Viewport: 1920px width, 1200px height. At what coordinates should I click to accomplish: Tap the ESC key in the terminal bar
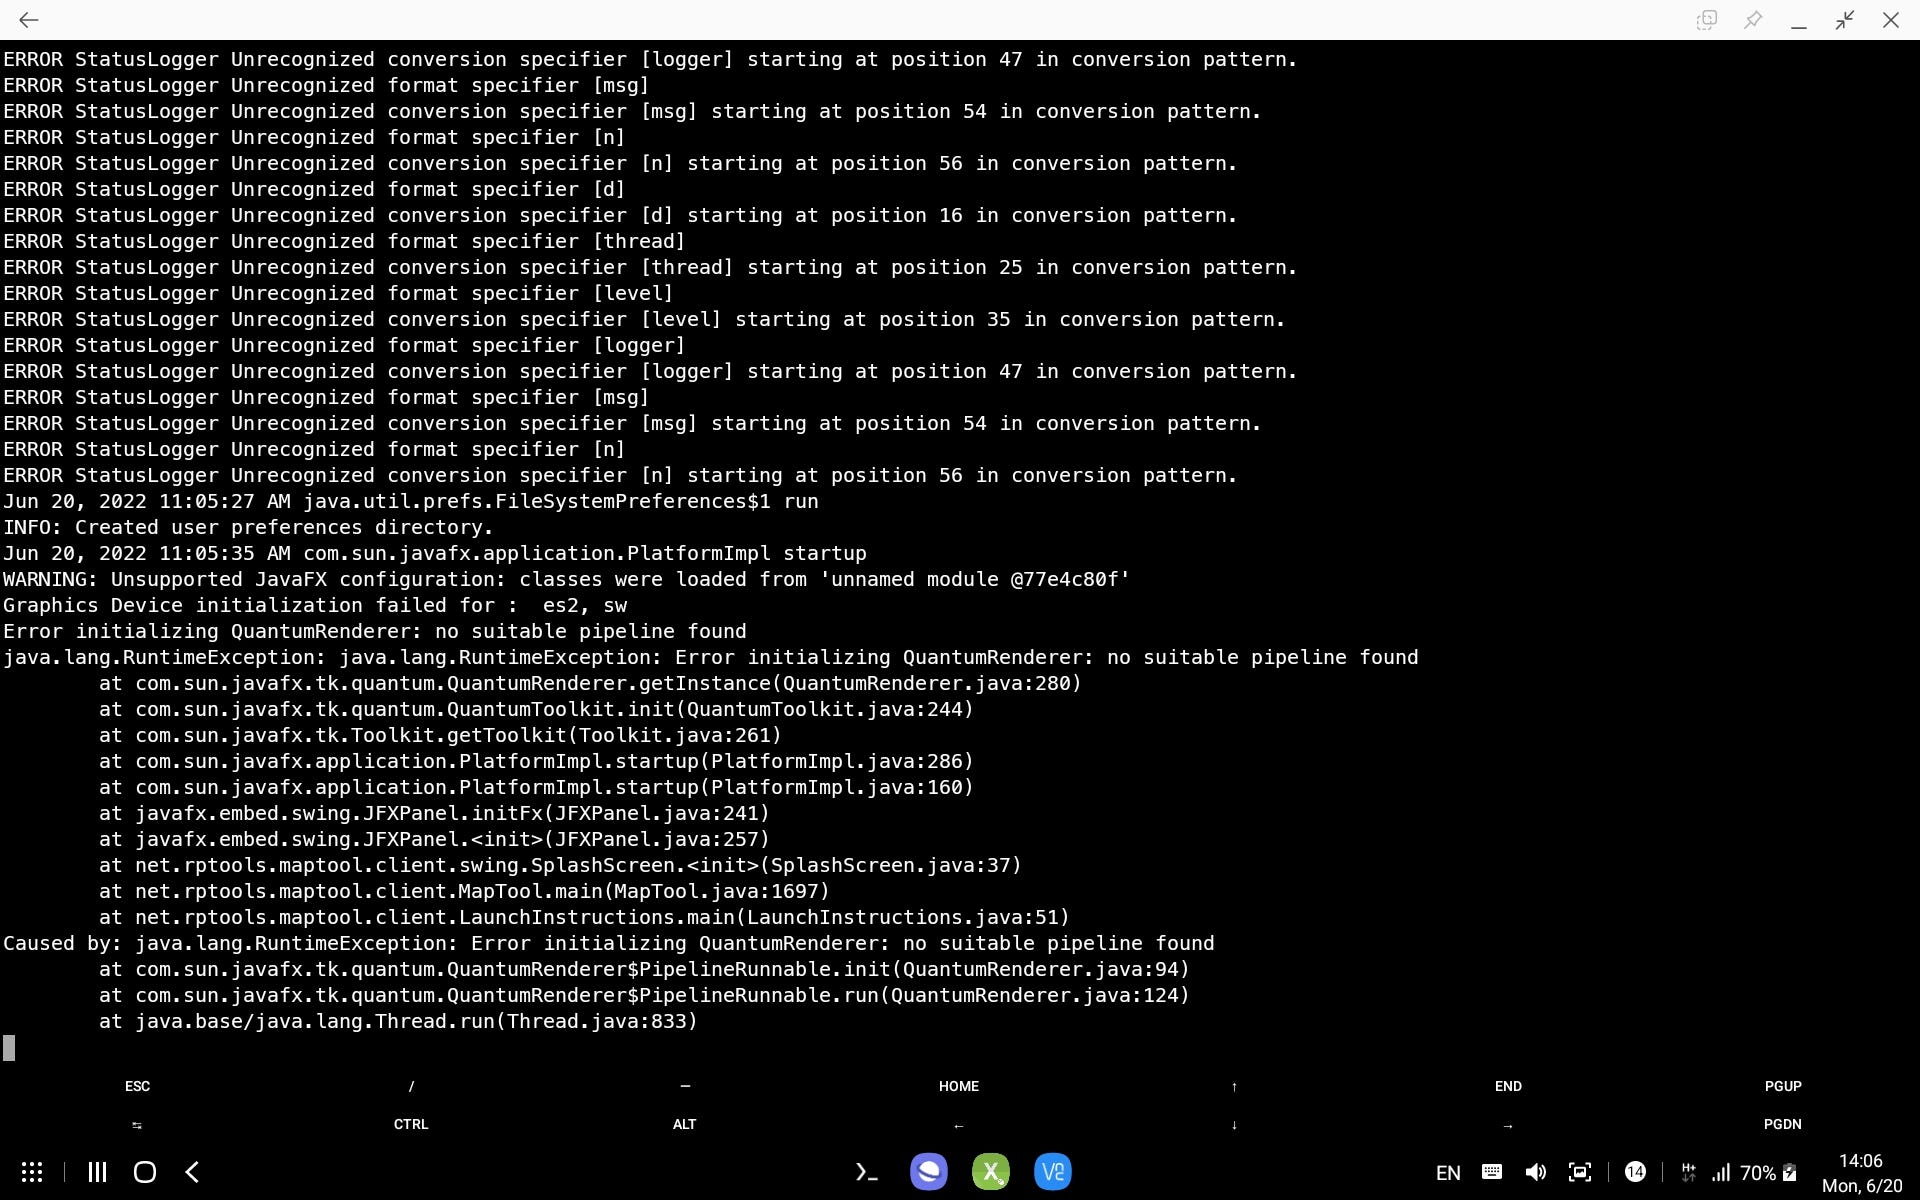tap(137, 1086)
